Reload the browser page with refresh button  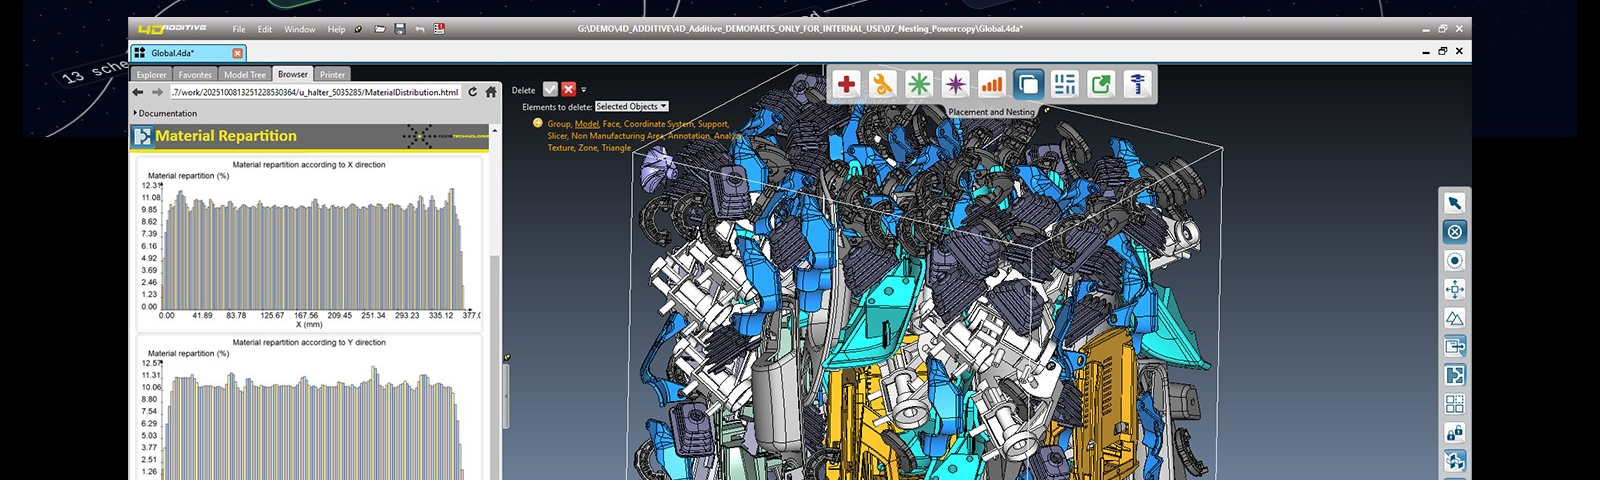click(x=473, y=92)
